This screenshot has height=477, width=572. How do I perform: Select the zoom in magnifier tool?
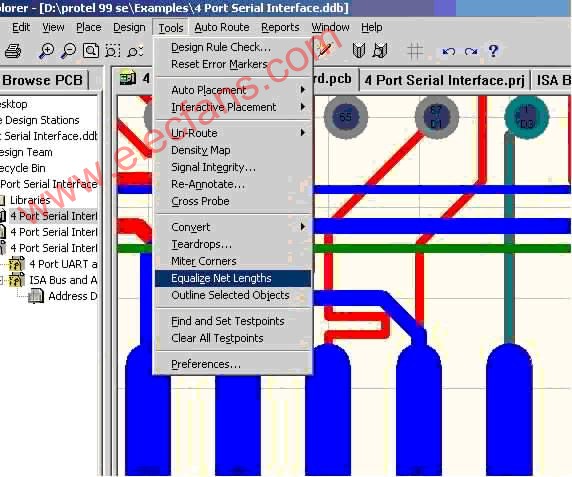coord(46,51)
